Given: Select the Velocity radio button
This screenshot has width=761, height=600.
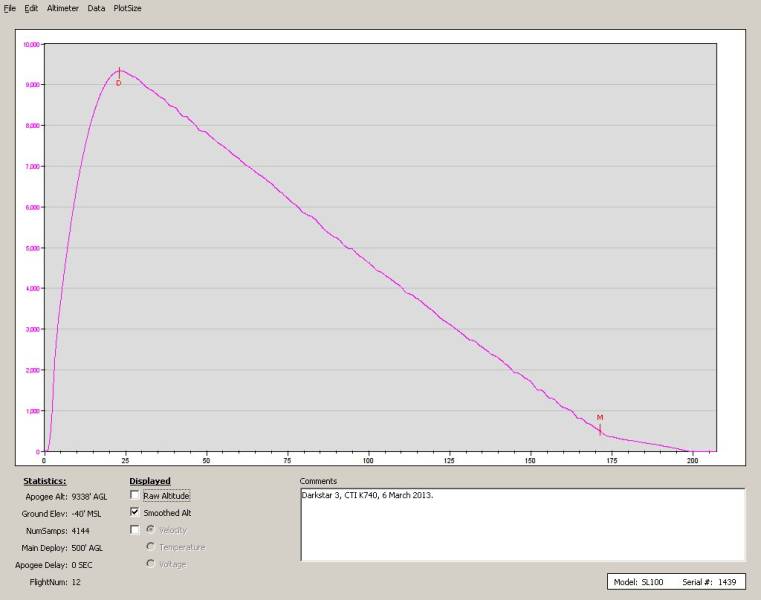Looking at the screenshot, I should pos(151,530).
